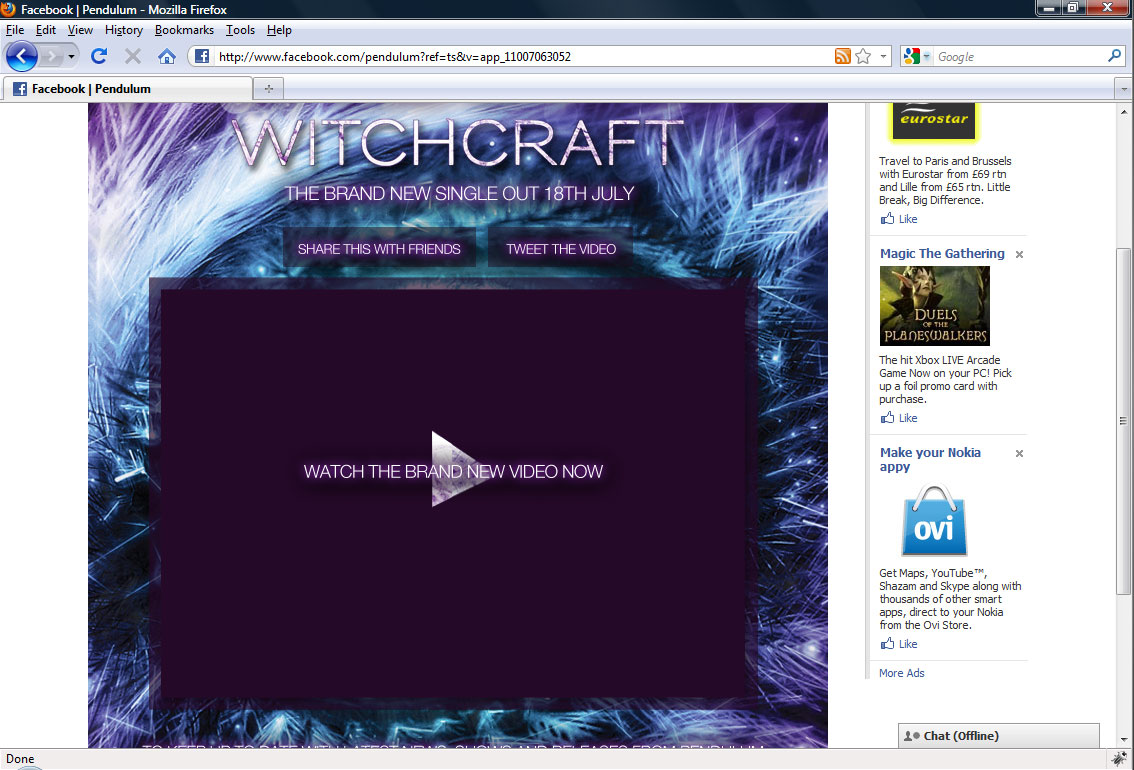
Task: Click the Forward navigation arrow
Action: (x=52, y=56)
